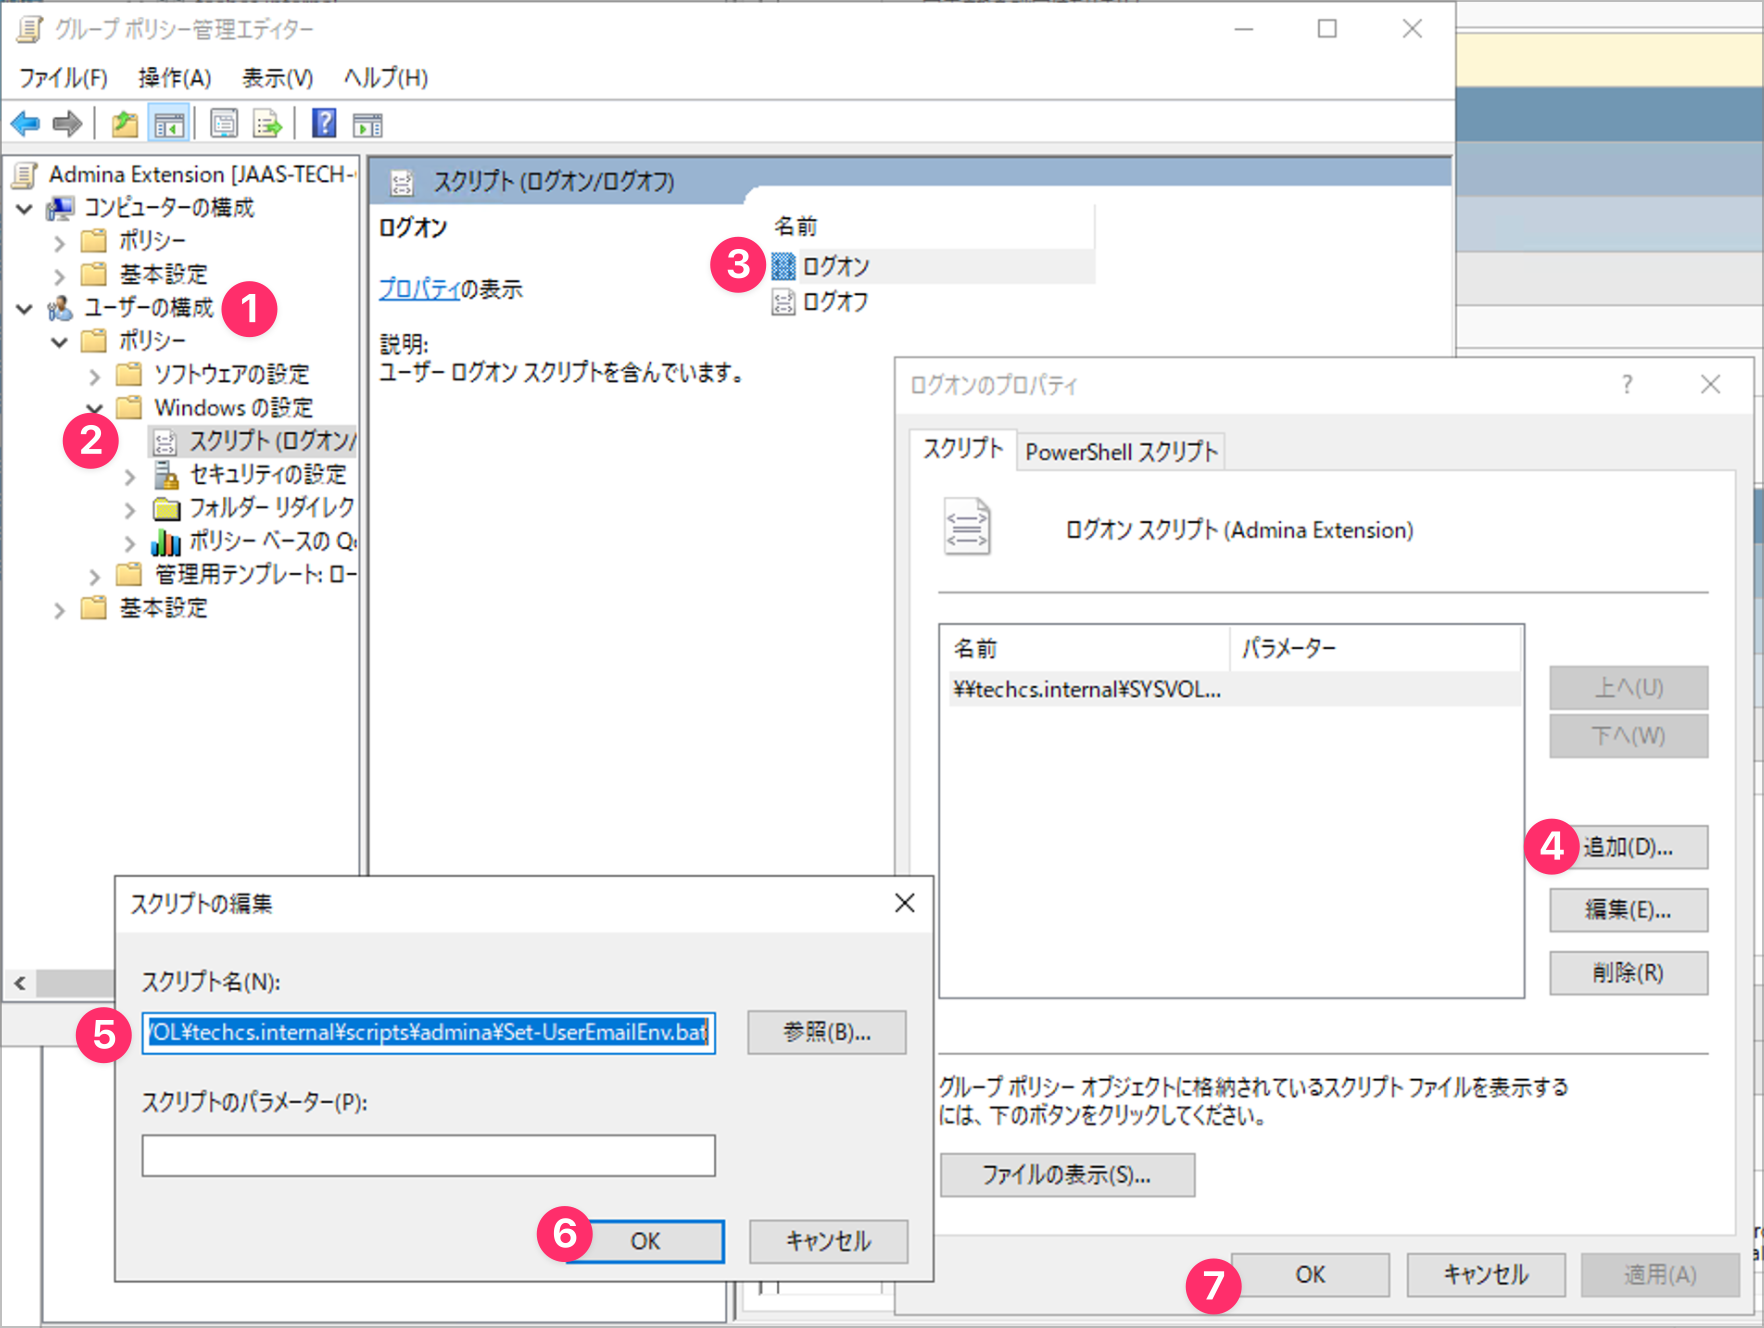Expand the フォルダー リダイレクト node
The image size is (1764, 1328).
[130, 510]
